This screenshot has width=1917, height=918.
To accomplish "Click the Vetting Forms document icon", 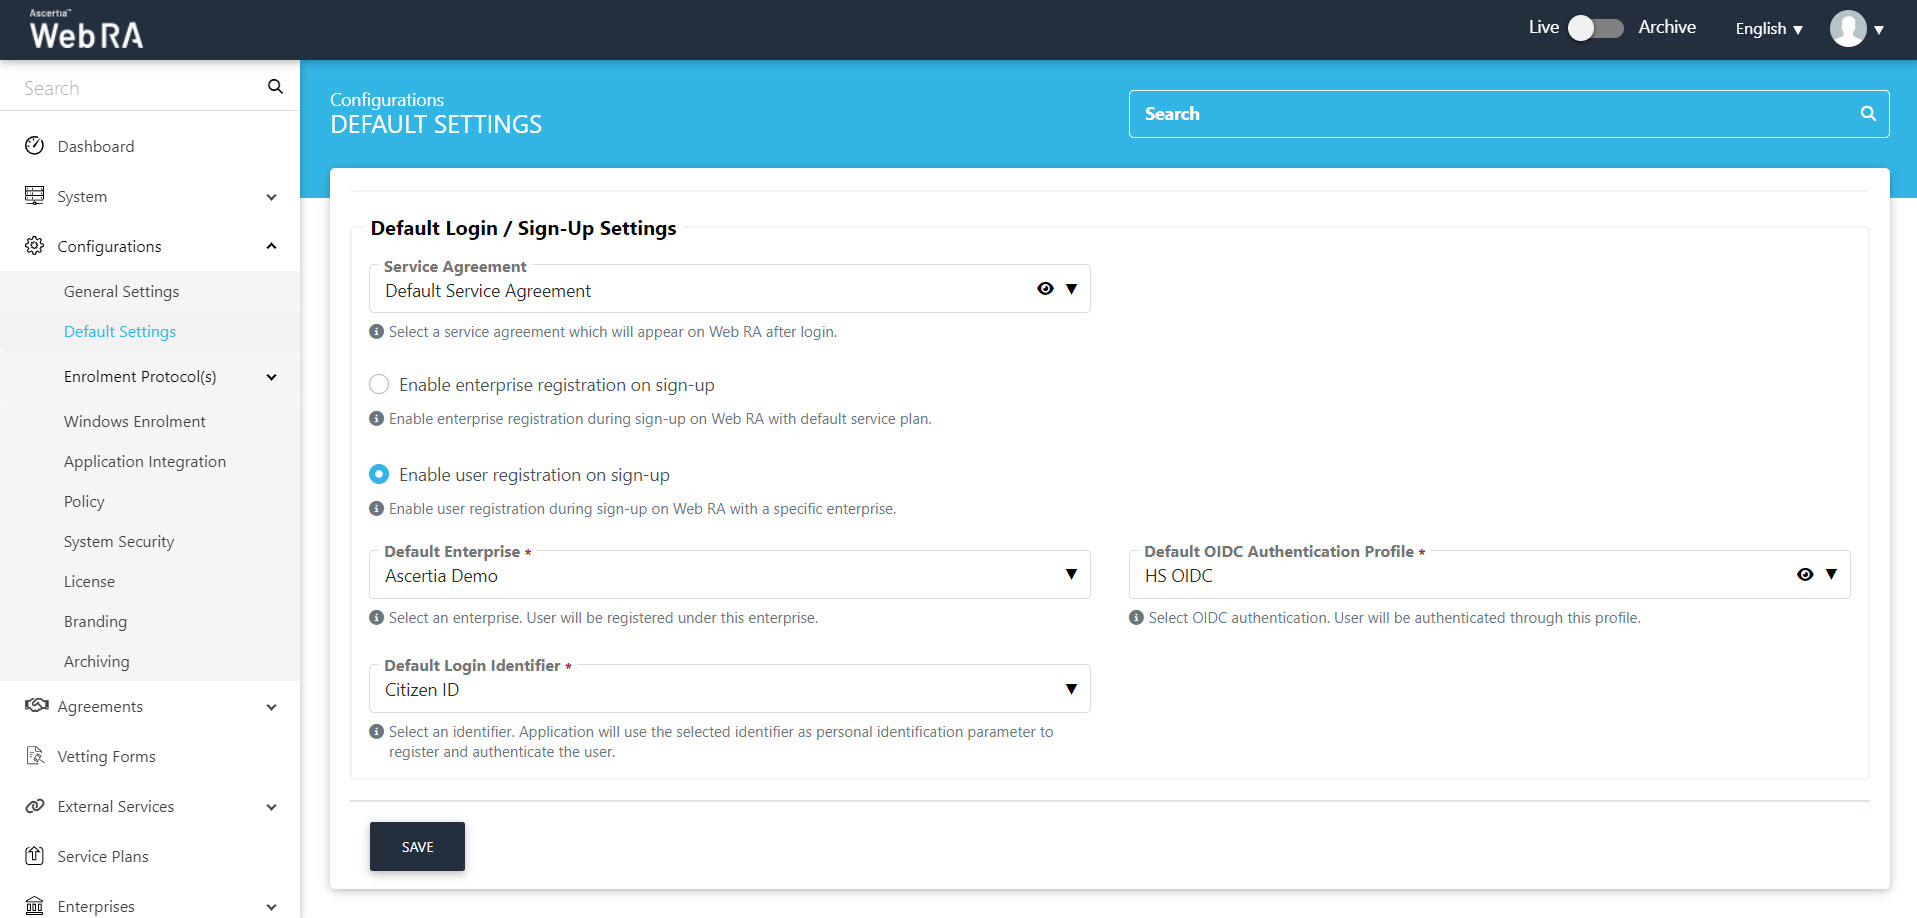I will coord(35,756).
